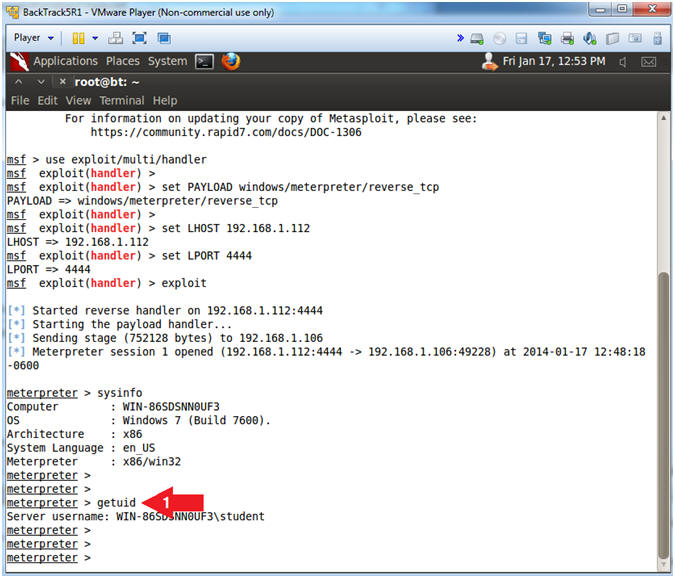
Task: Click the removable device icon after sound card
Action: (x=612, y=39)
